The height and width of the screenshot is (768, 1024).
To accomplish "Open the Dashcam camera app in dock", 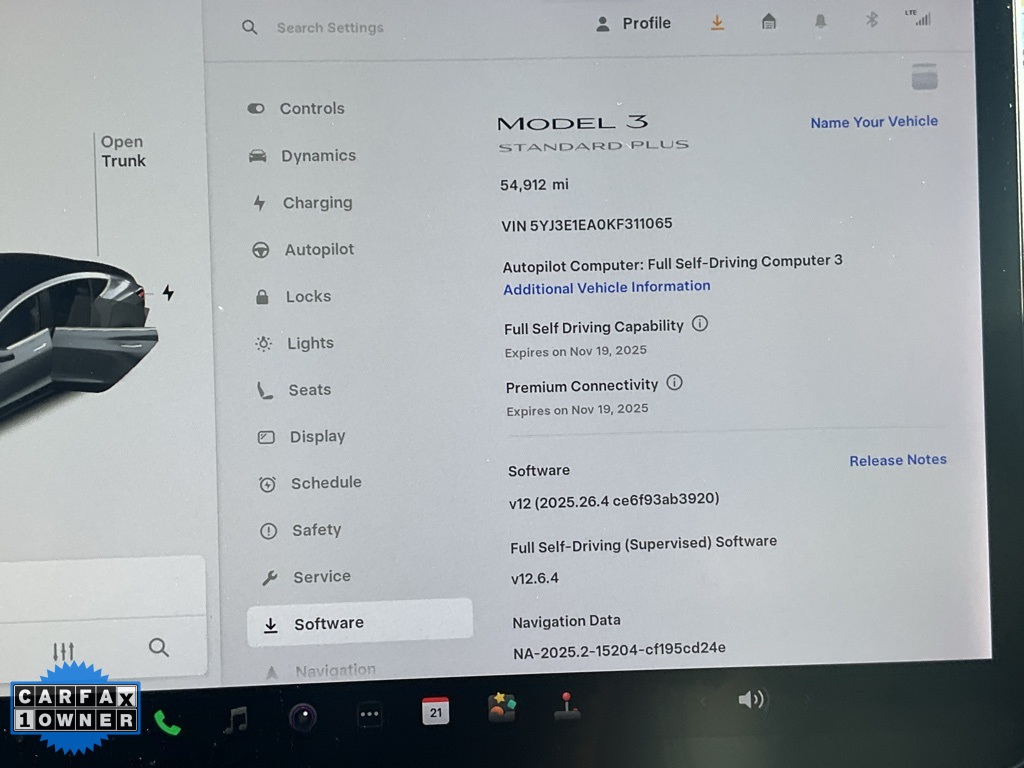I will [303, 718].
